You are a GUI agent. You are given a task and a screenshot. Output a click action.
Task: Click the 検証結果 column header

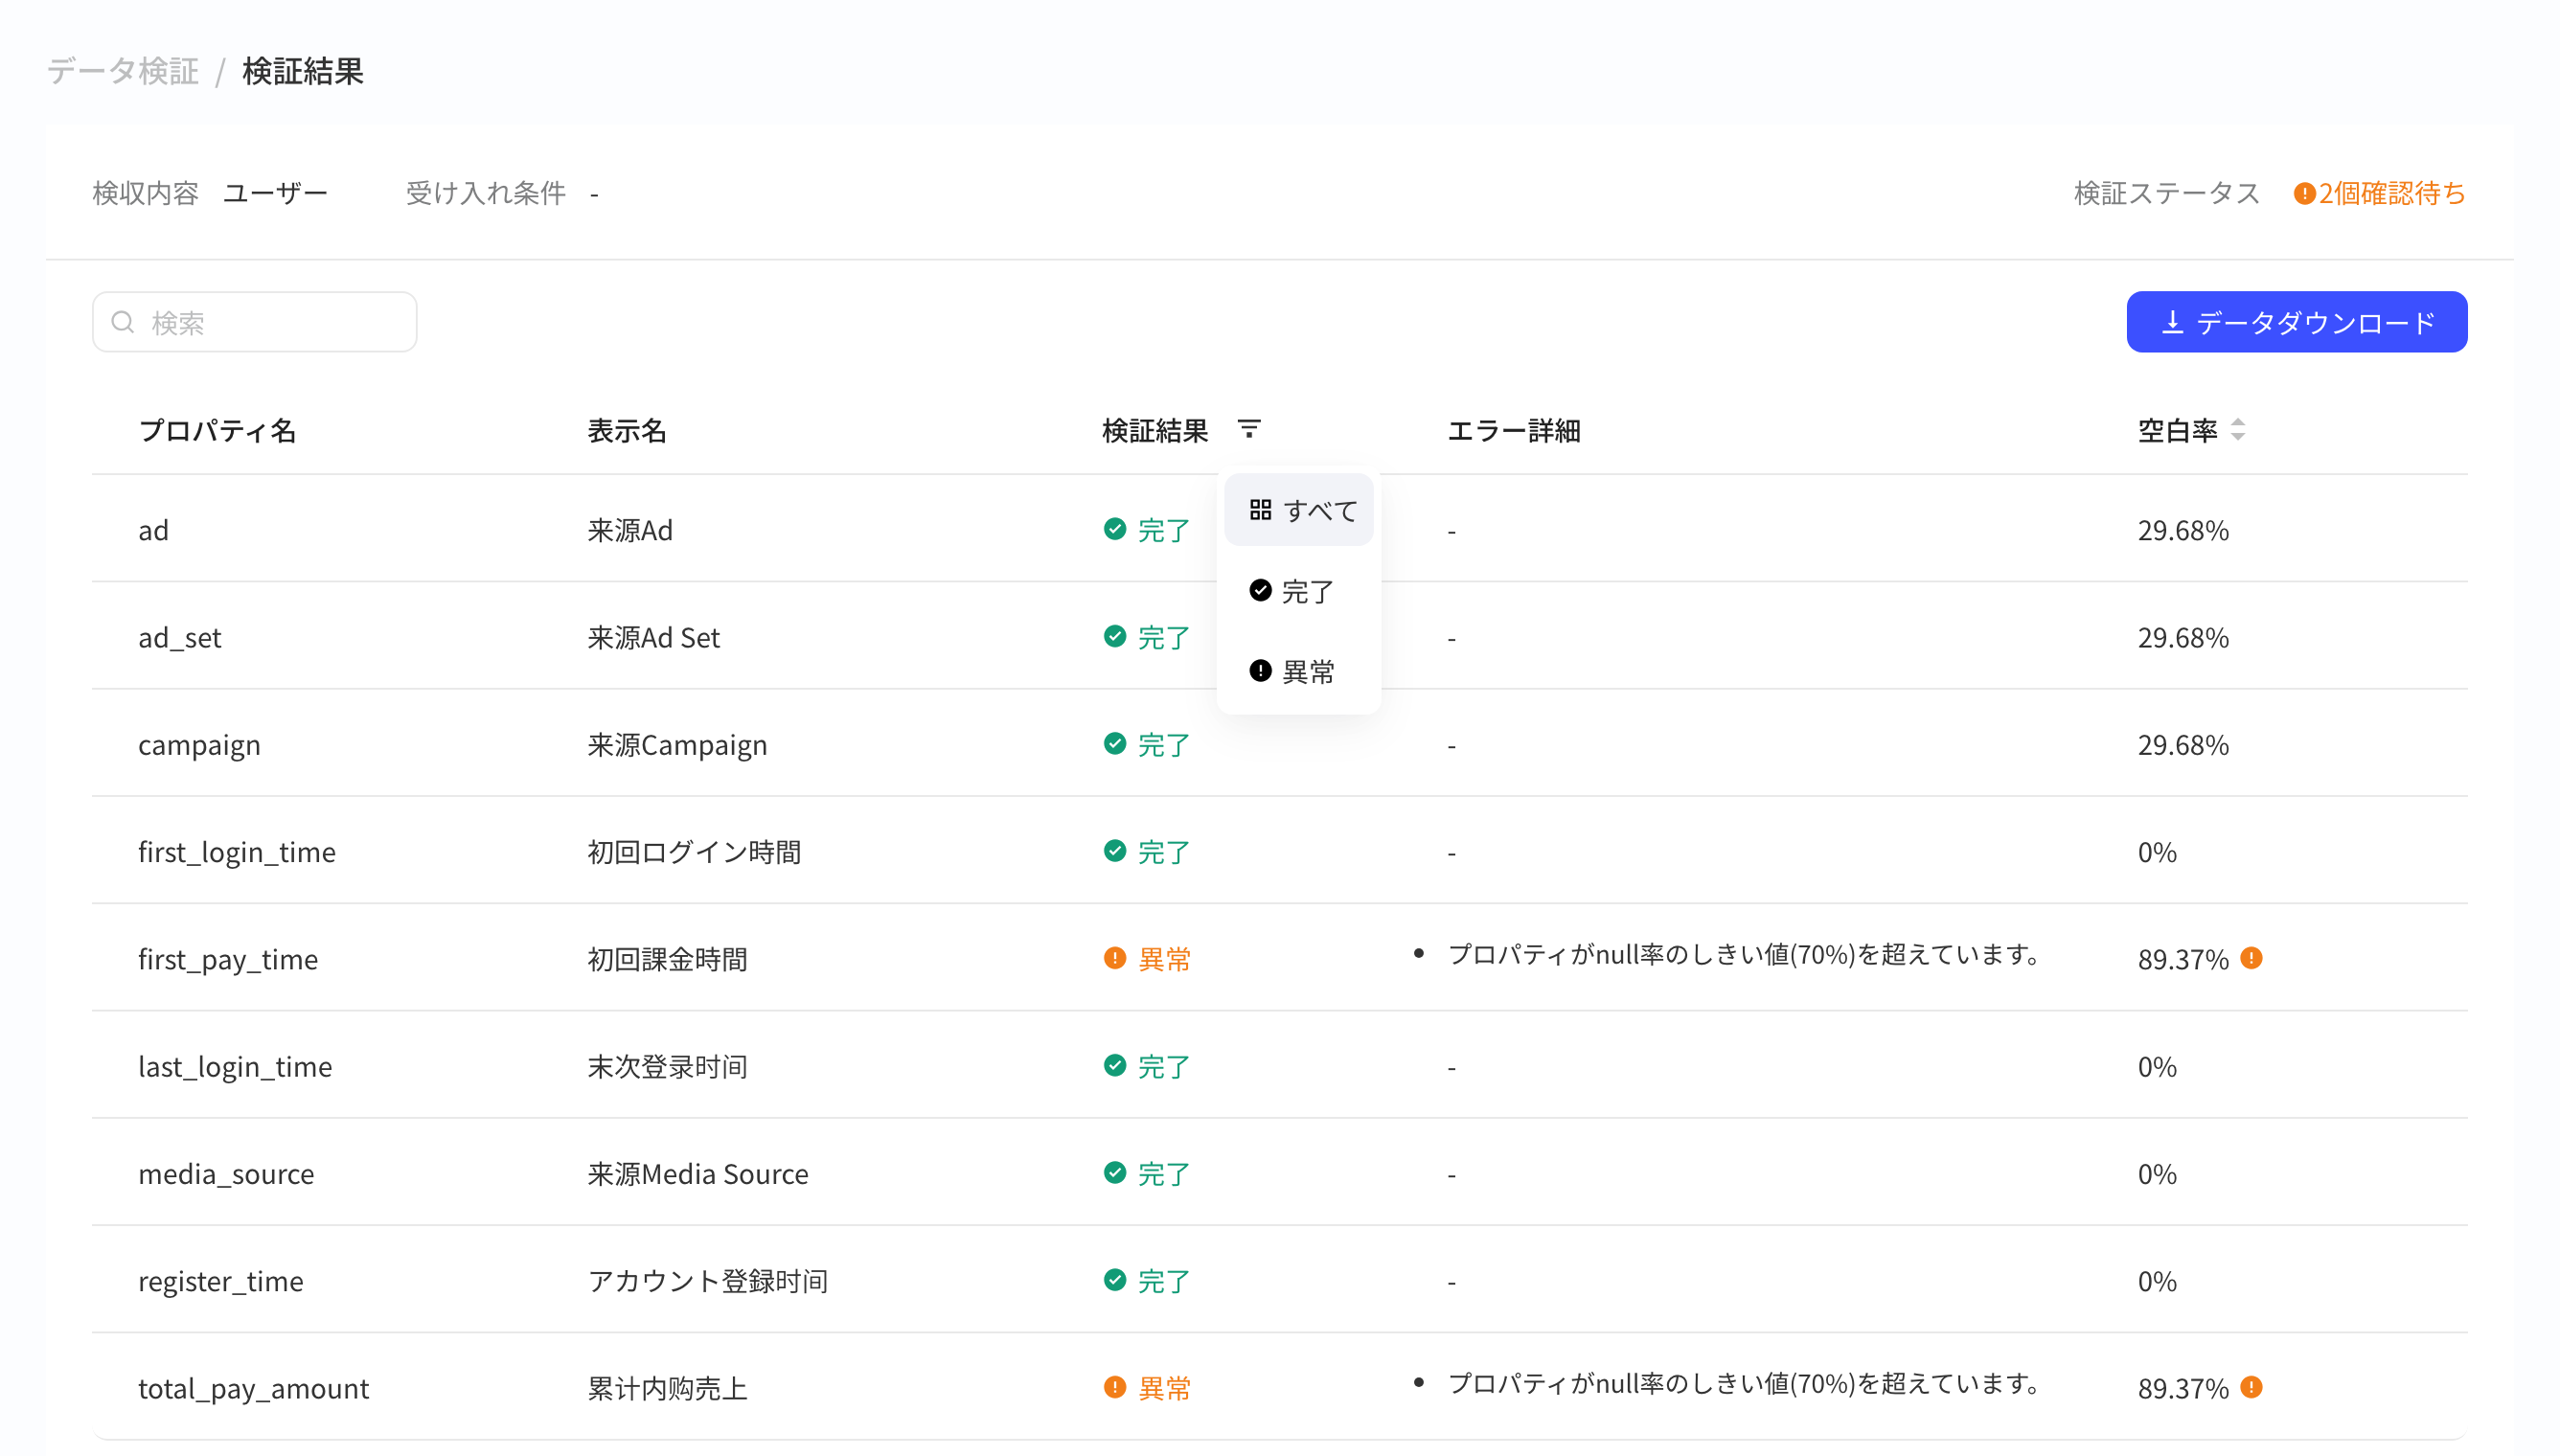pos(1155,430)
